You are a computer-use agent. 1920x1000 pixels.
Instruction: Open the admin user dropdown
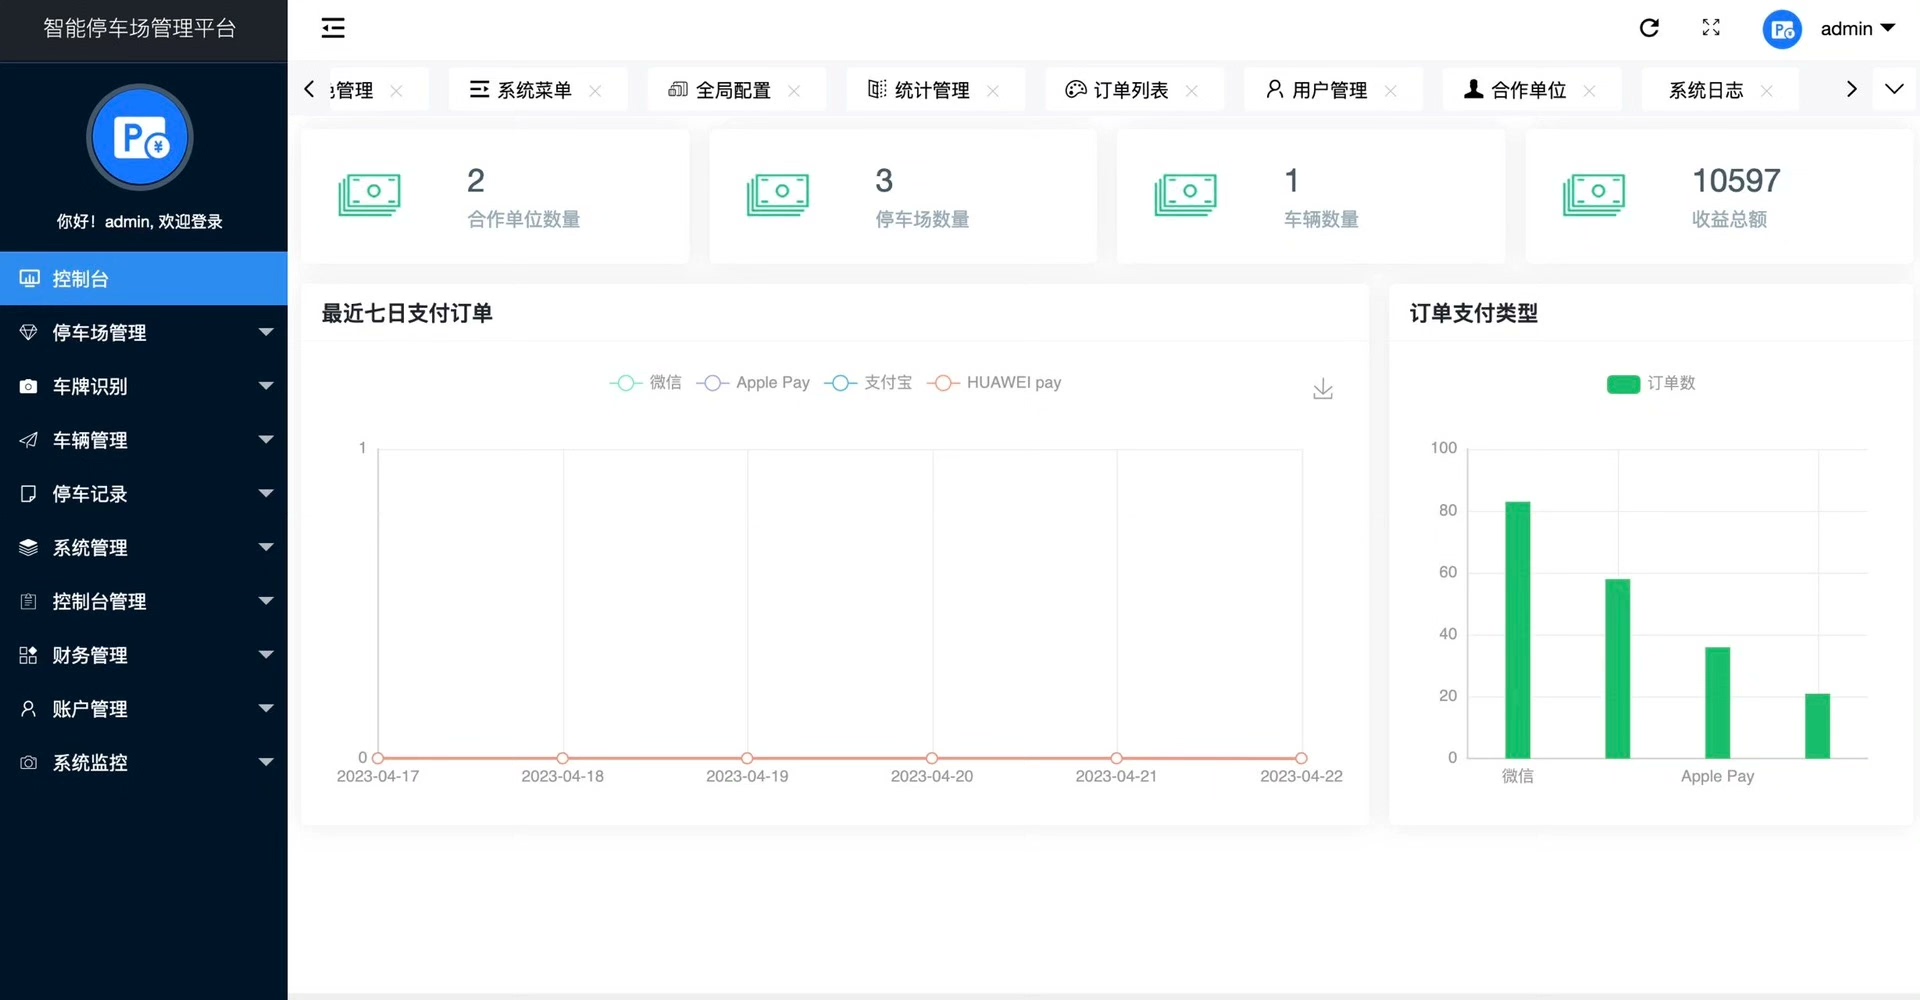(x=1858, y=29)
